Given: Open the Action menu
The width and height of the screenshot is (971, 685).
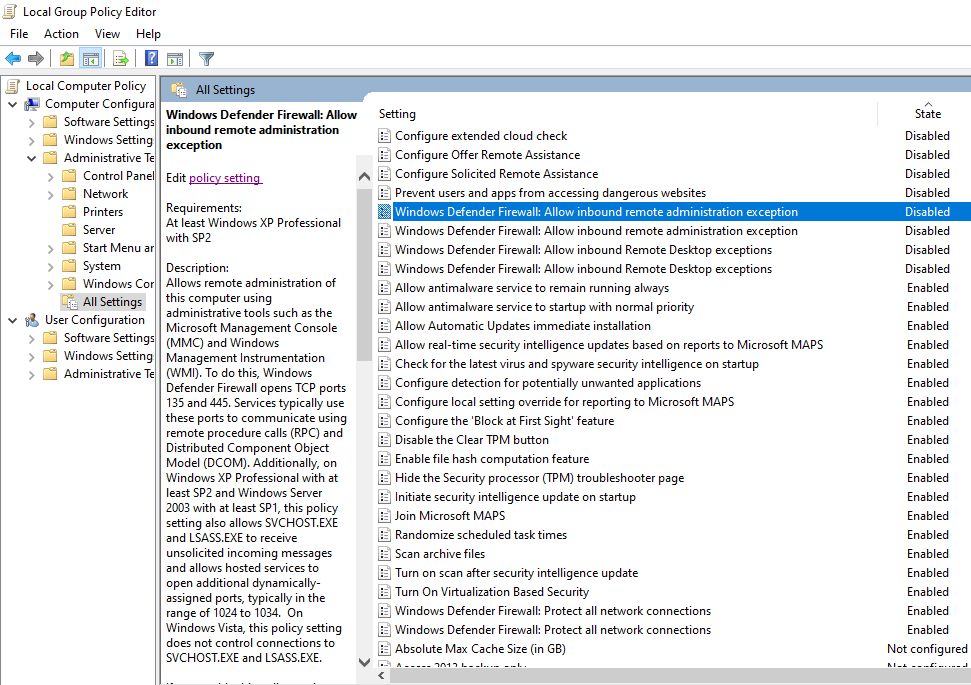Looking at the screenshot, I should pyautogui.click(x=61, y=33).
